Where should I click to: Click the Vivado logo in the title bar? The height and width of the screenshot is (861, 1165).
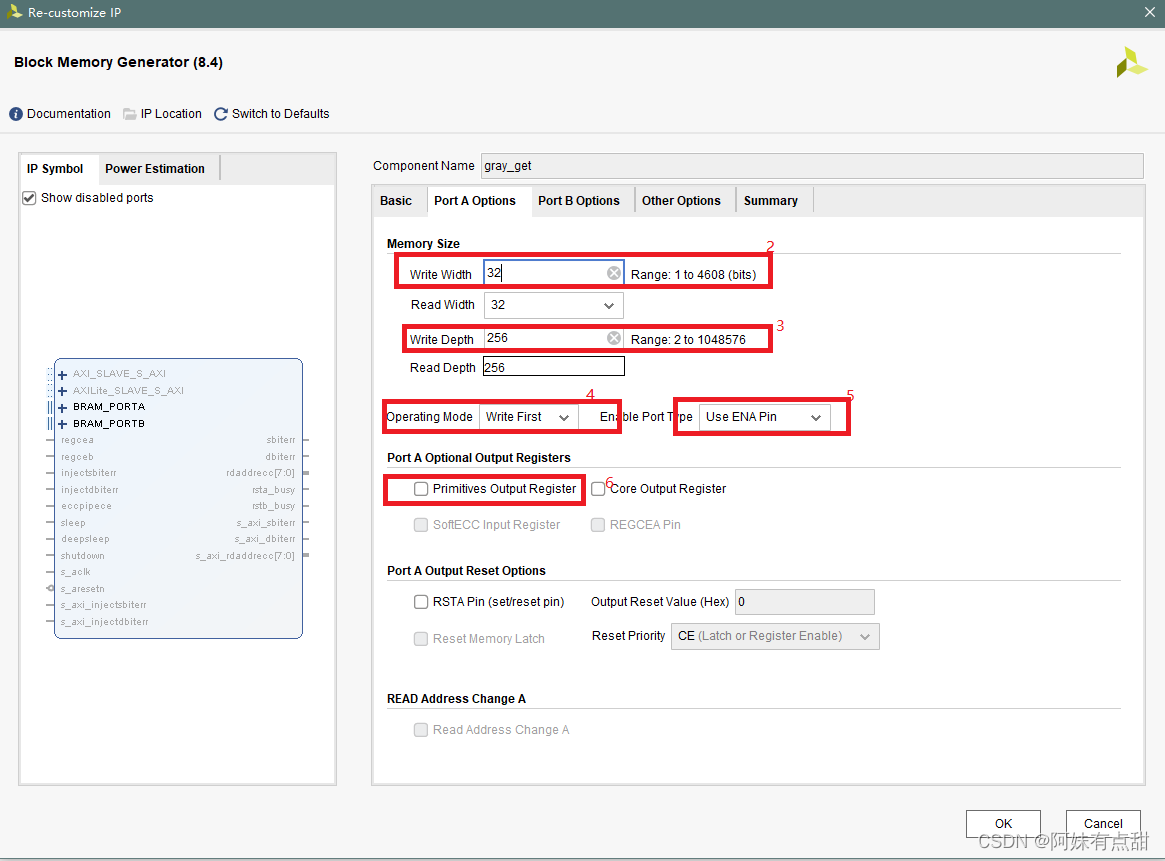pyautogui.click(x=14, y=12)
